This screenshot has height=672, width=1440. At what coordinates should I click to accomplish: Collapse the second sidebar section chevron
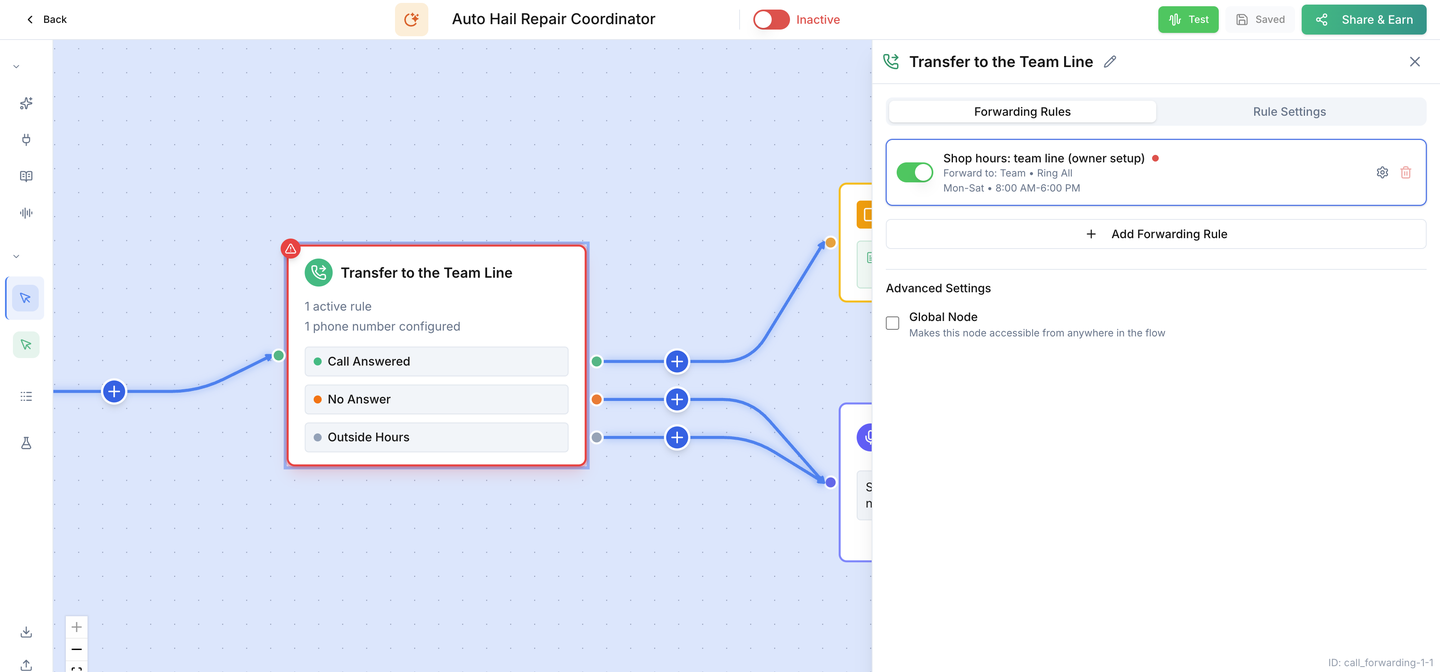point(16,257)
